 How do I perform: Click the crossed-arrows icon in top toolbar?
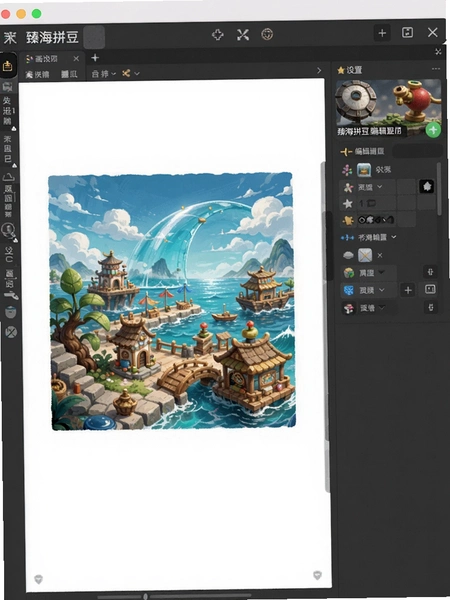243,35
